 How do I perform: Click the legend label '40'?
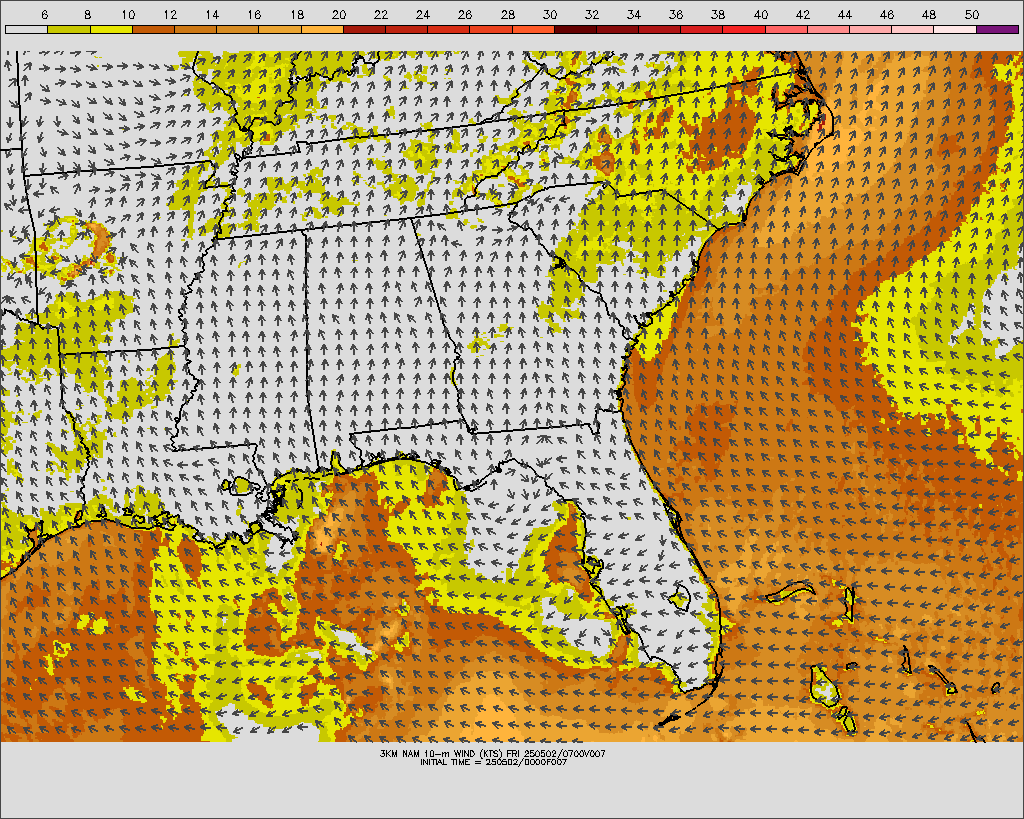pyautogui.click(x=760, y=14)
